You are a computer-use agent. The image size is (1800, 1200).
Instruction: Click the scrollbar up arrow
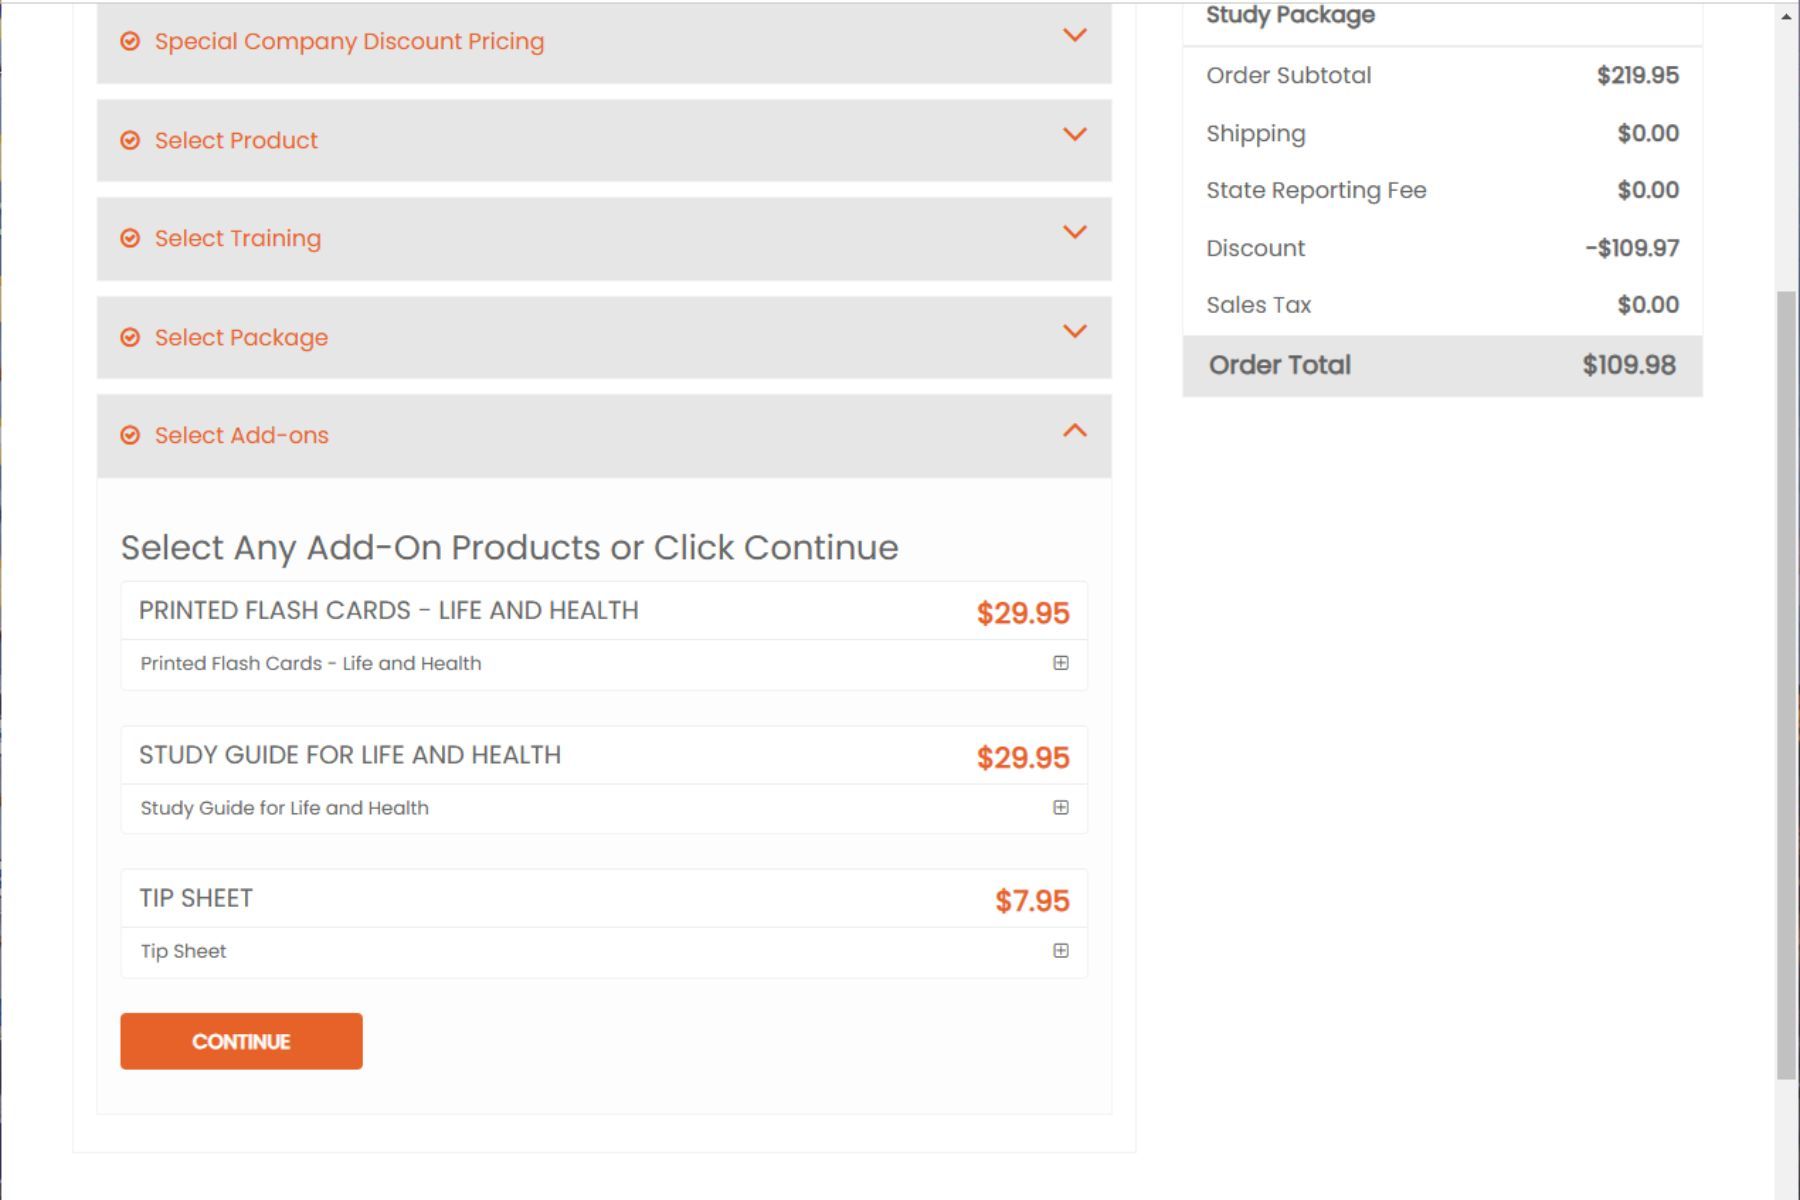[1786, 16]
